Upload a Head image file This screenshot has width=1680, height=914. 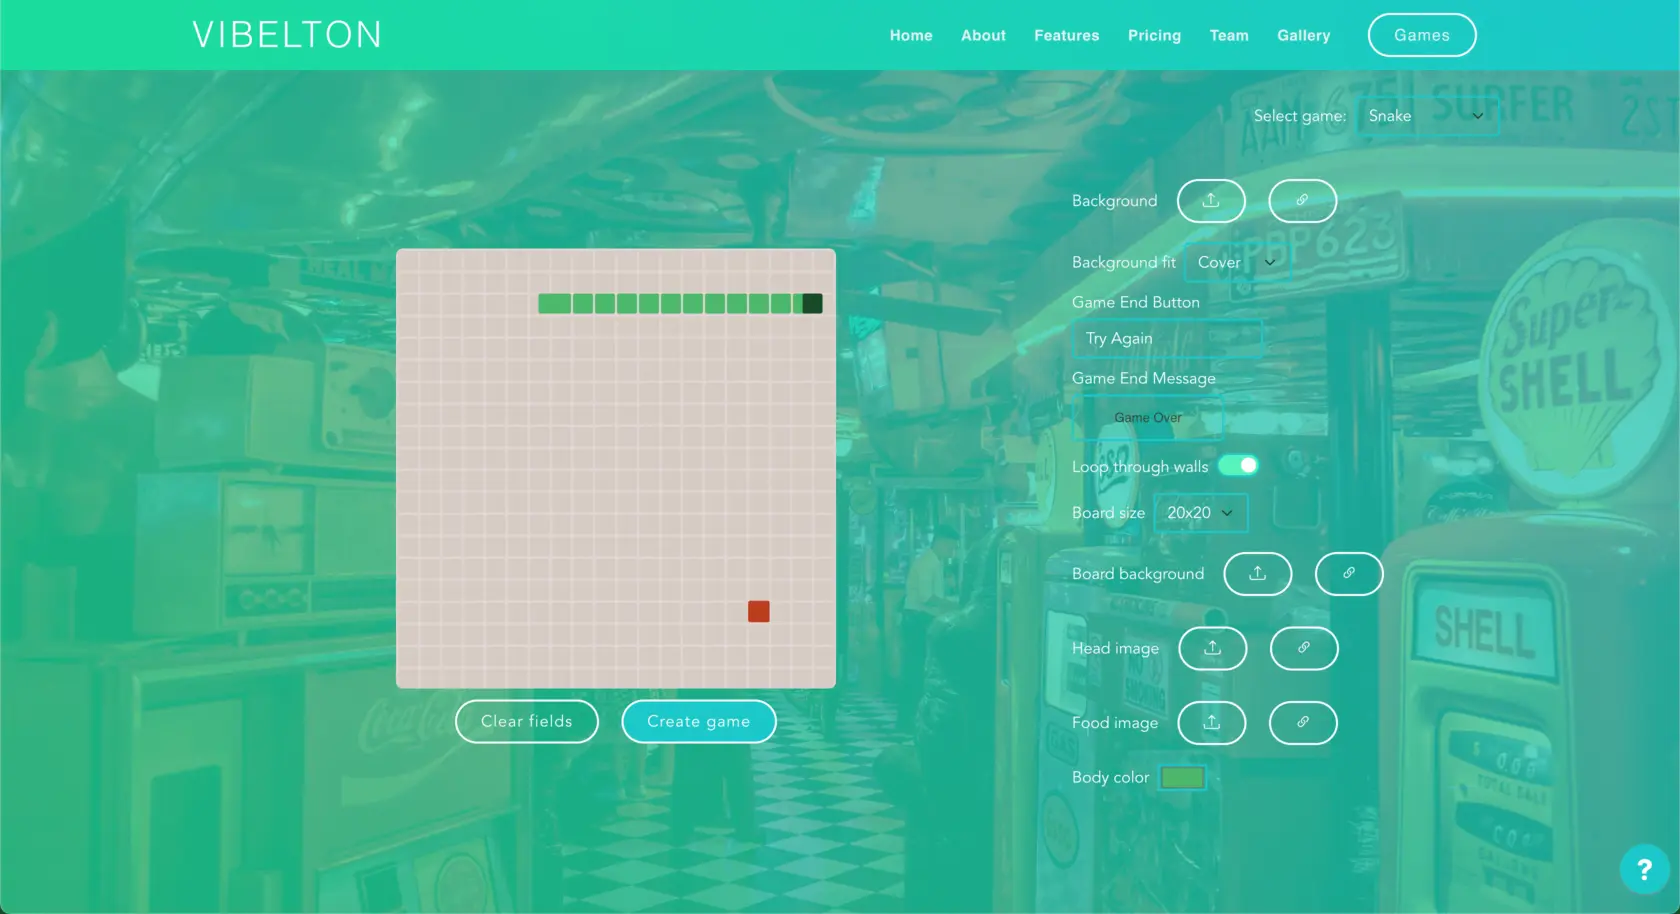point(1212,648)
